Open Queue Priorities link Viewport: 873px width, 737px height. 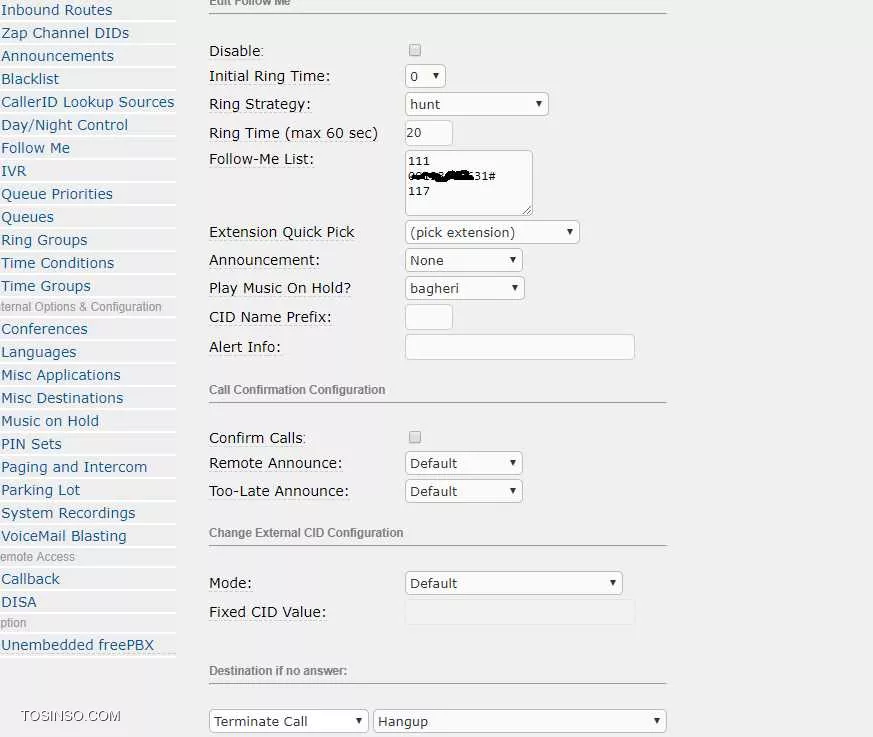57,194
